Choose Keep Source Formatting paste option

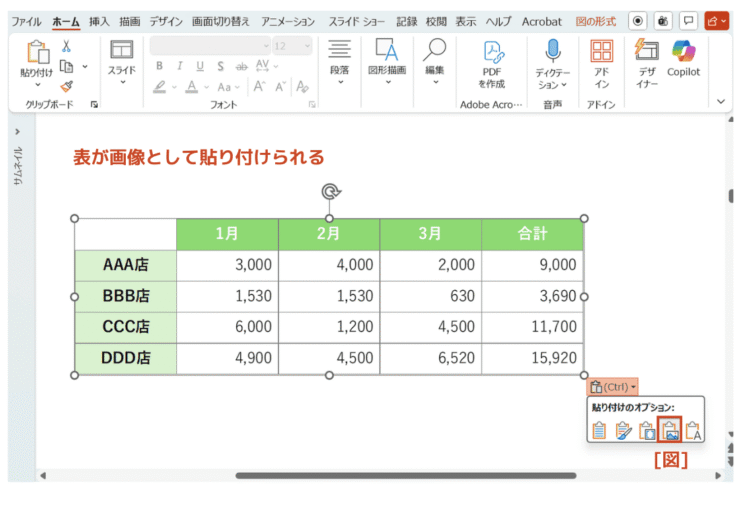(x=623, y=430)
